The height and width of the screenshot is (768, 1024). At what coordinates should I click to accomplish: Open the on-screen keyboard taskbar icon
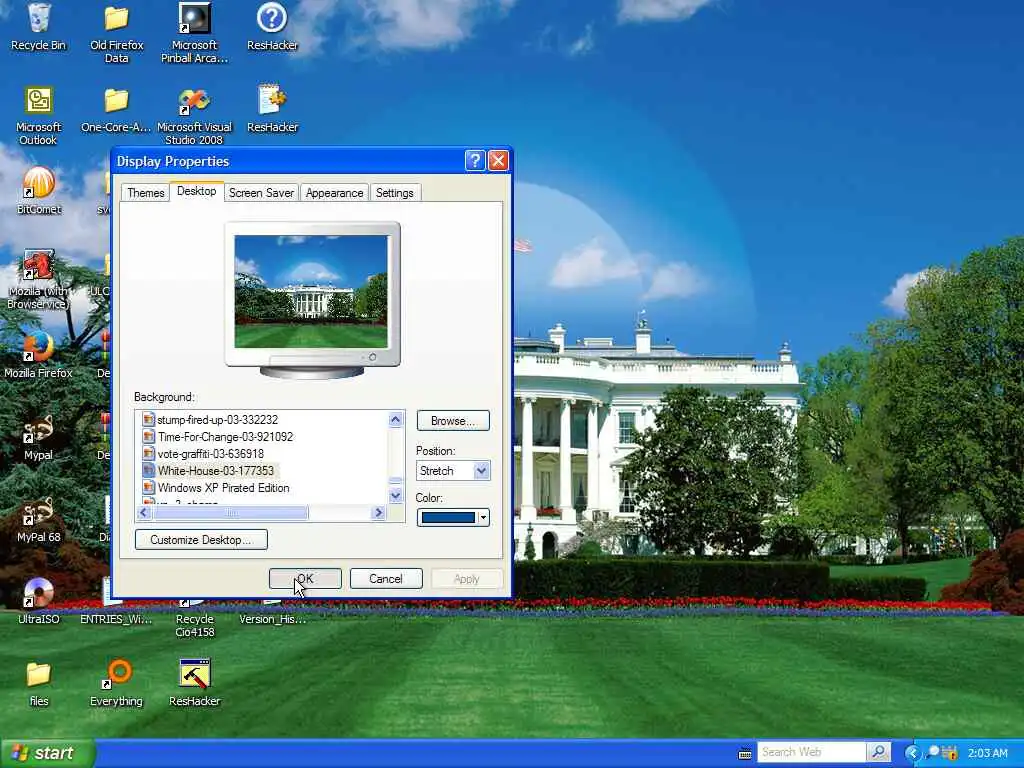tap(744, 754)
